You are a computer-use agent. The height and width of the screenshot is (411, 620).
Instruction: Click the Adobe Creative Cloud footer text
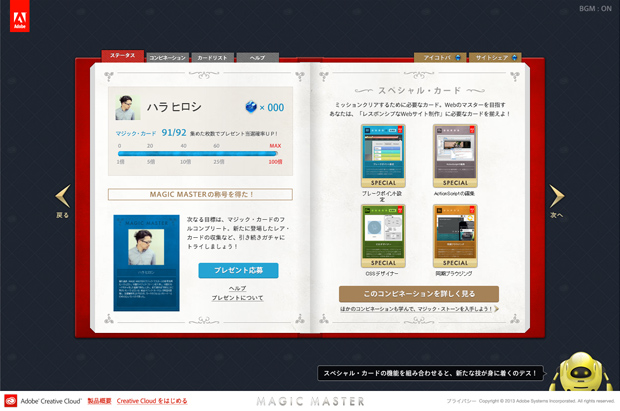pyautogui.click(x=51, y=401)
